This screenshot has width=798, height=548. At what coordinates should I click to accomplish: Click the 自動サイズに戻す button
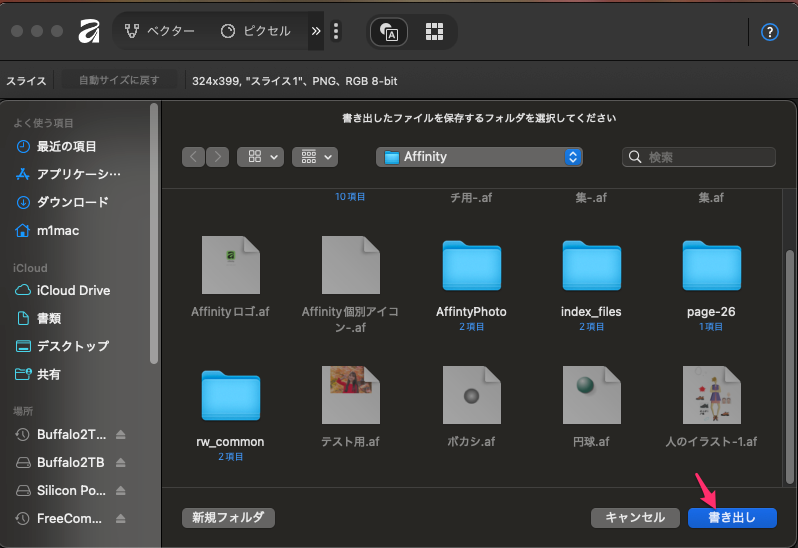[x=119, y=80]
